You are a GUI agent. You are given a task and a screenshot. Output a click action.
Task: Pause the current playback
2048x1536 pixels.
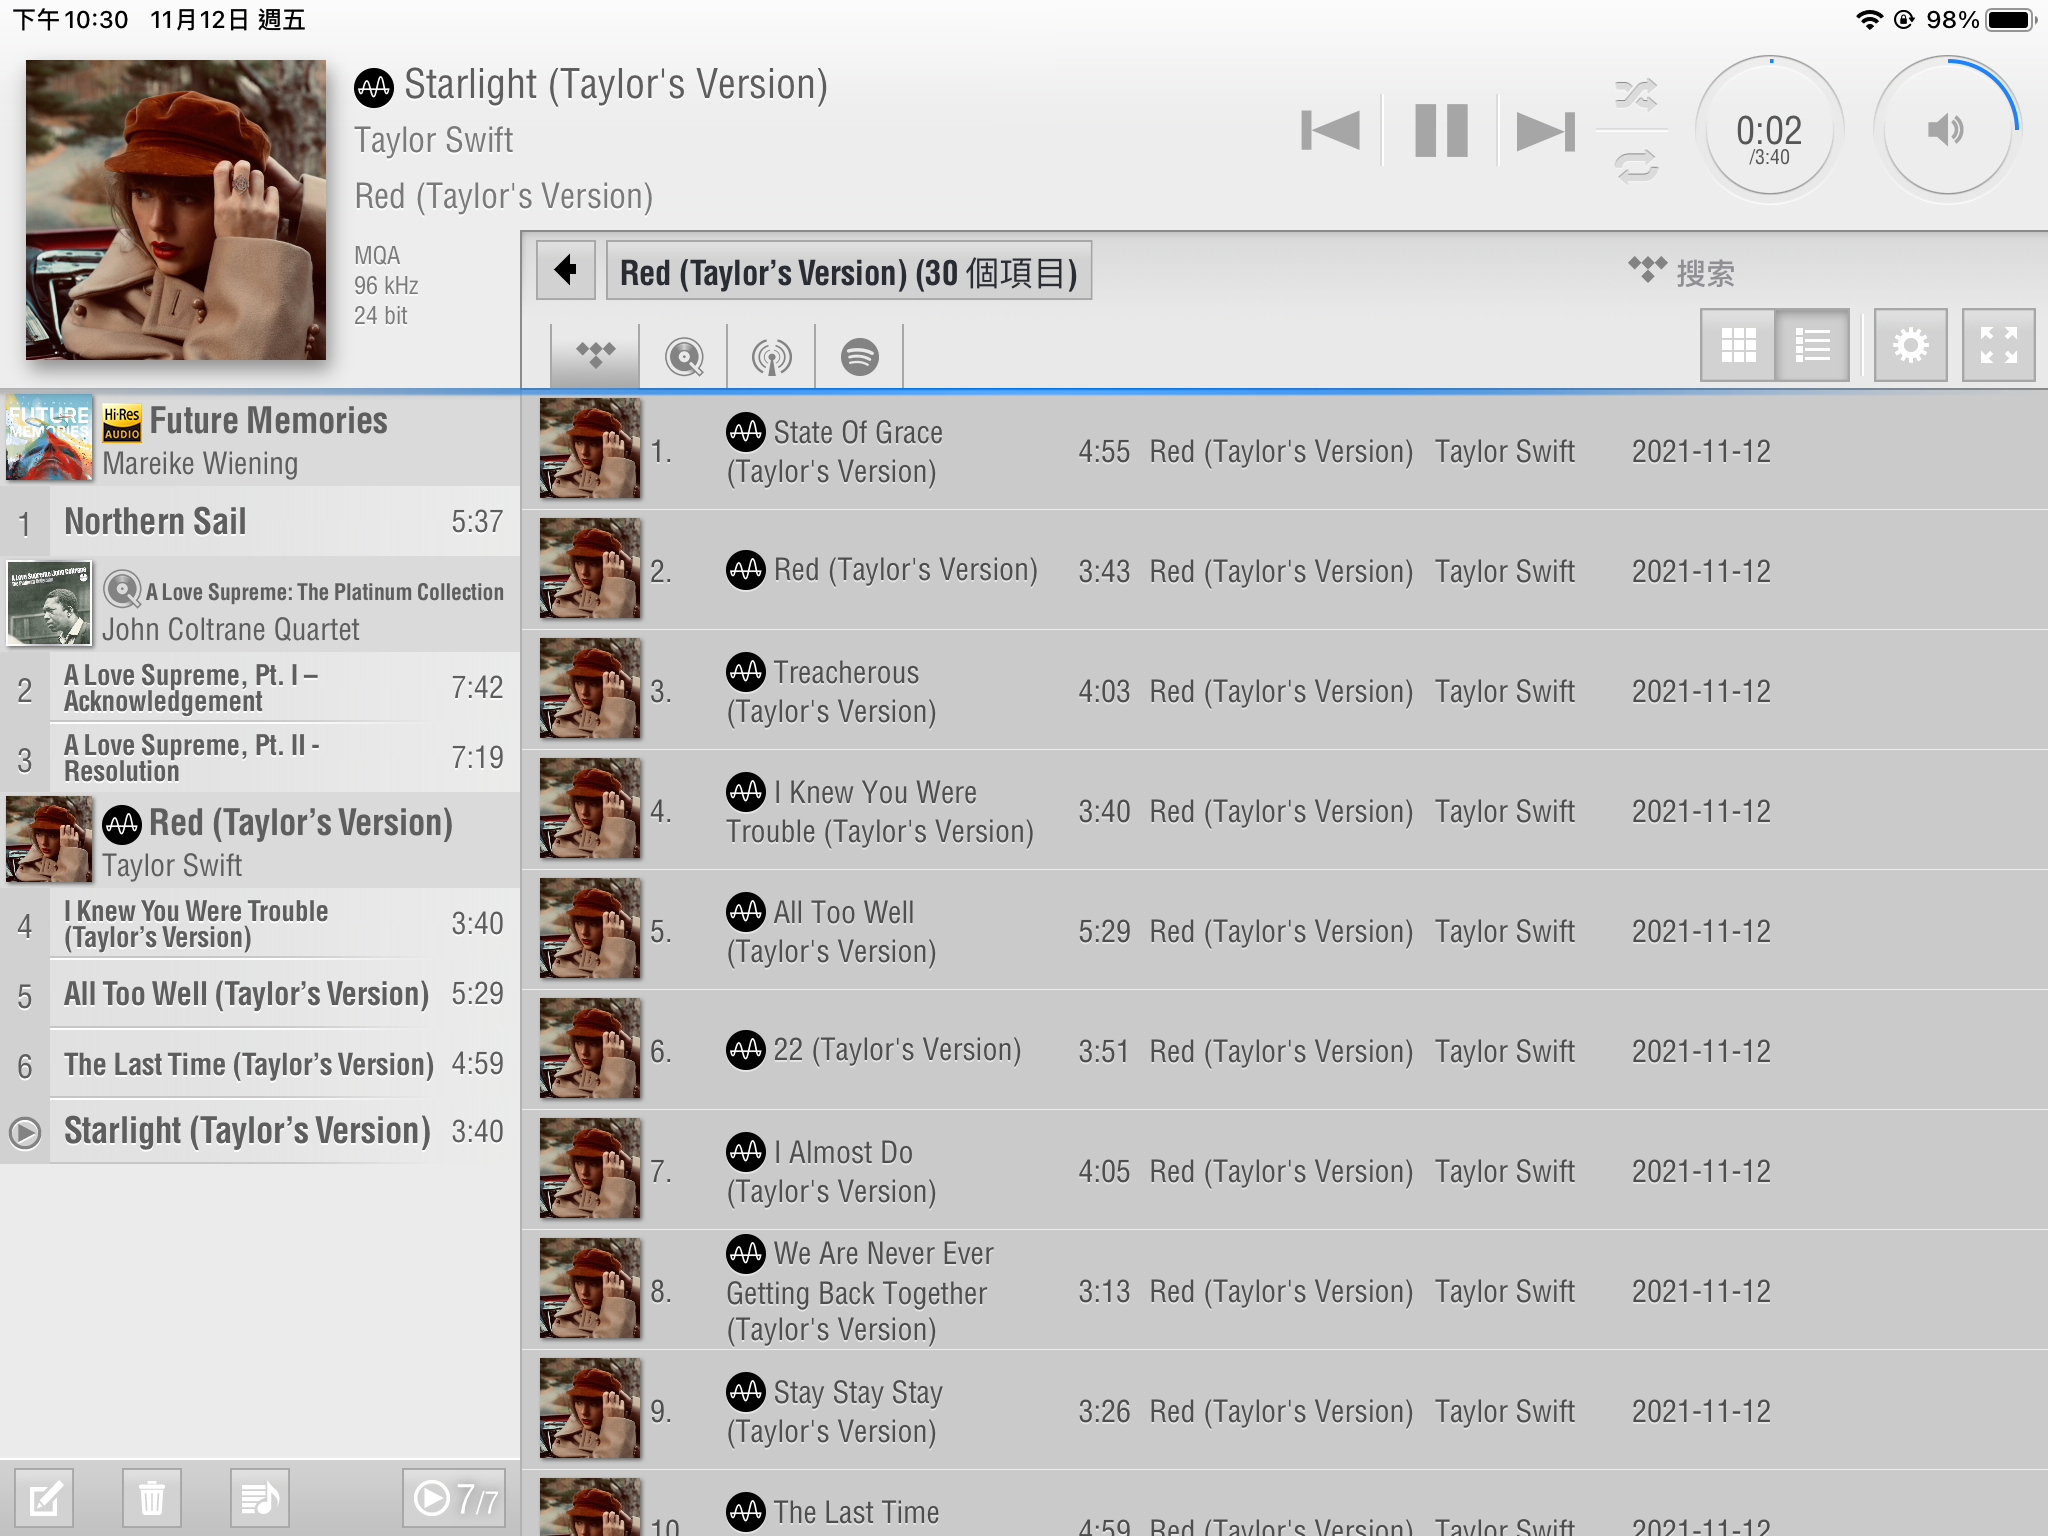[x=1441, y=131]
